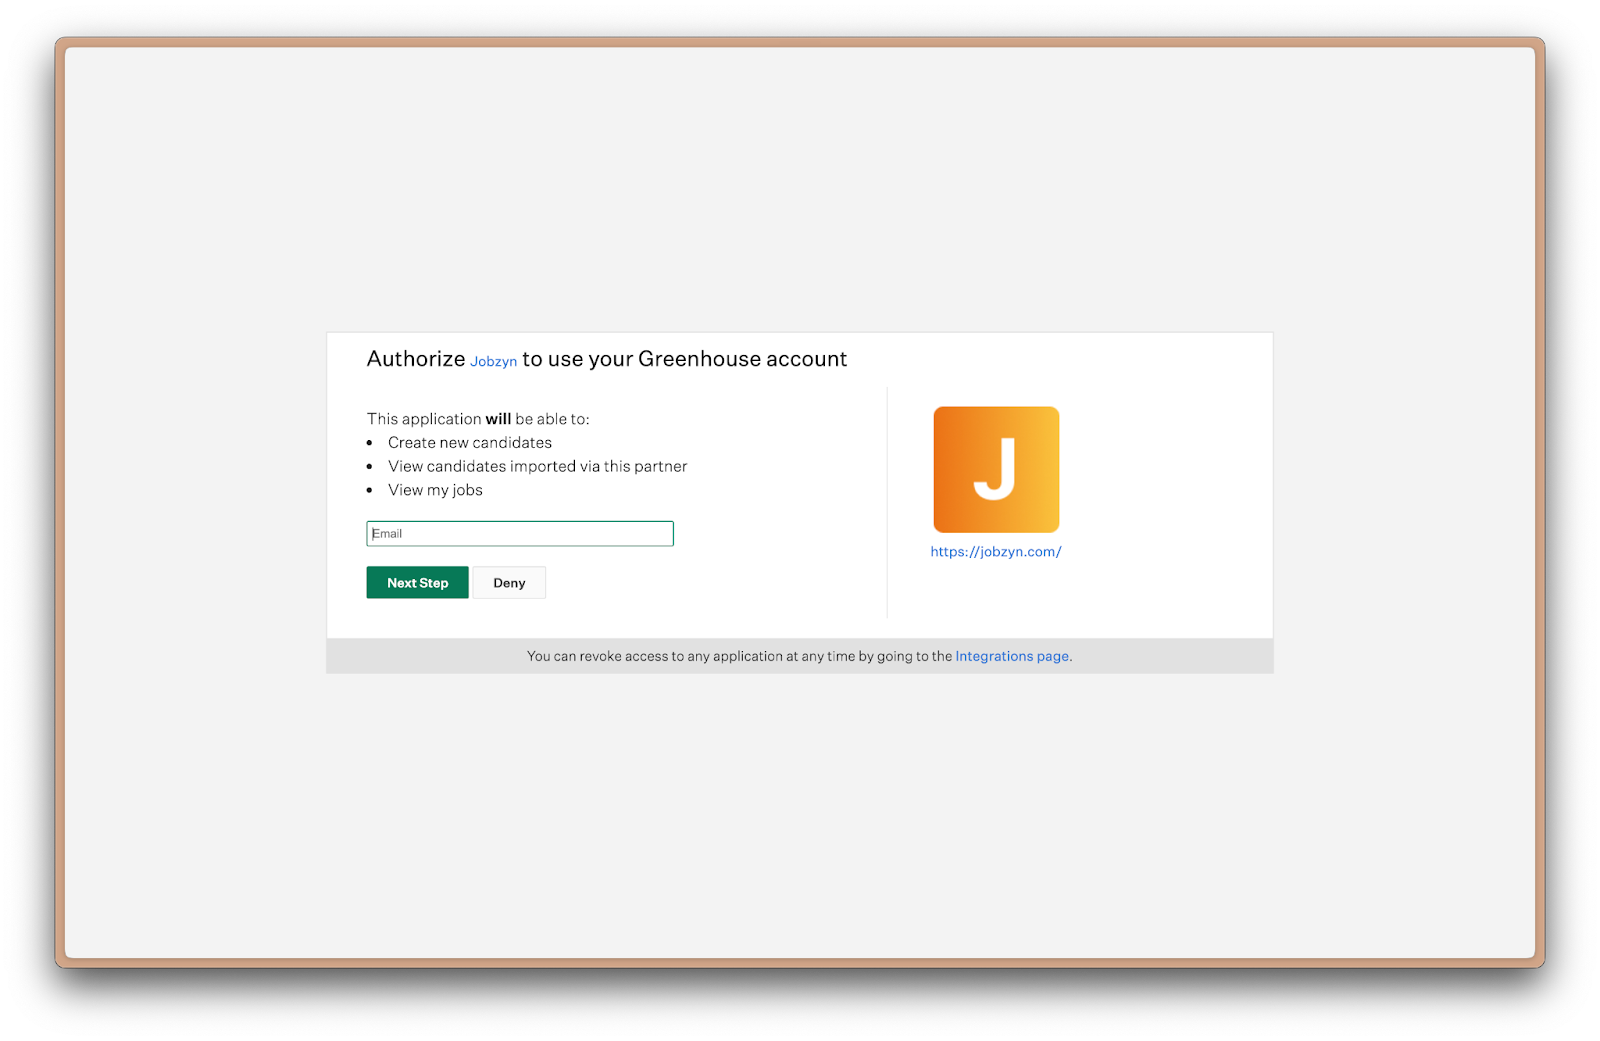Open the Jobzyn link in the heading

point(493,361)
